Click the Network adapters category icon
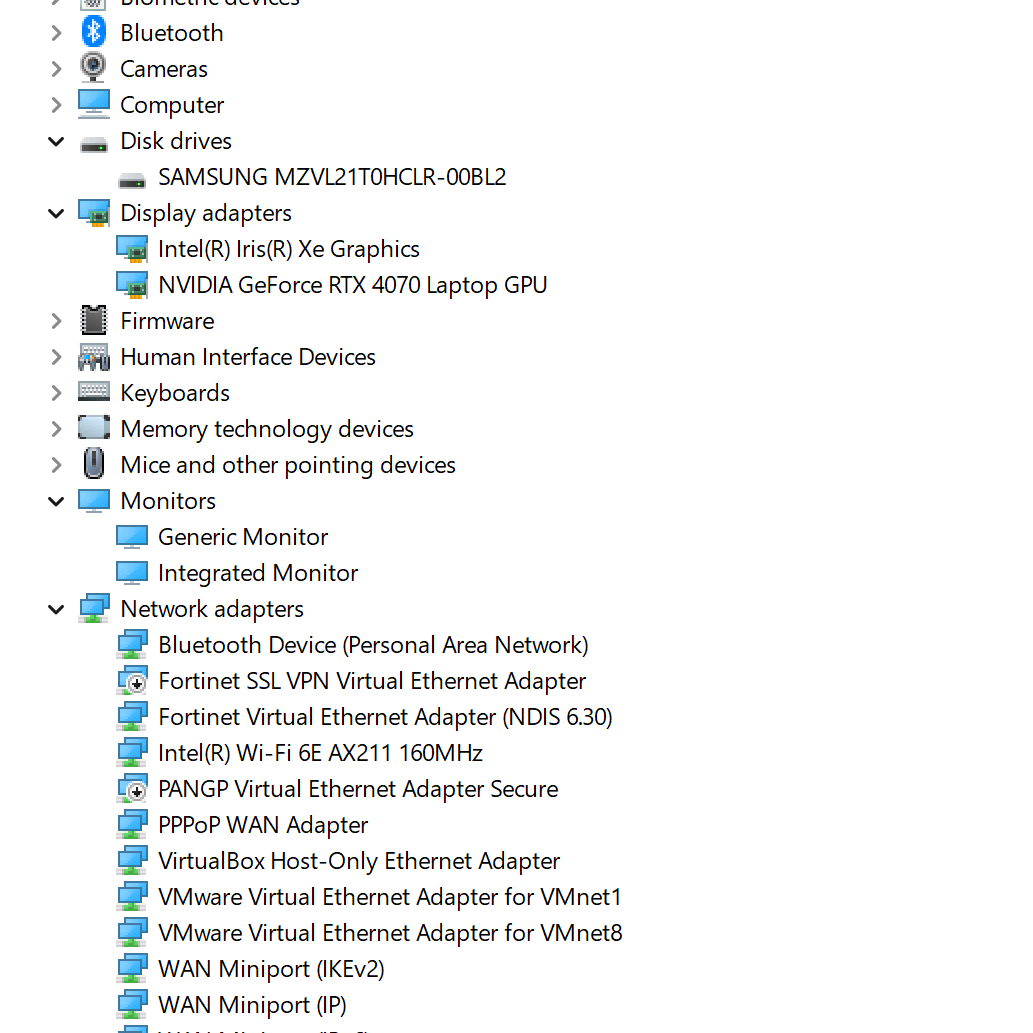This screenshot has height=1033, width=1033. tap(94, 608)
